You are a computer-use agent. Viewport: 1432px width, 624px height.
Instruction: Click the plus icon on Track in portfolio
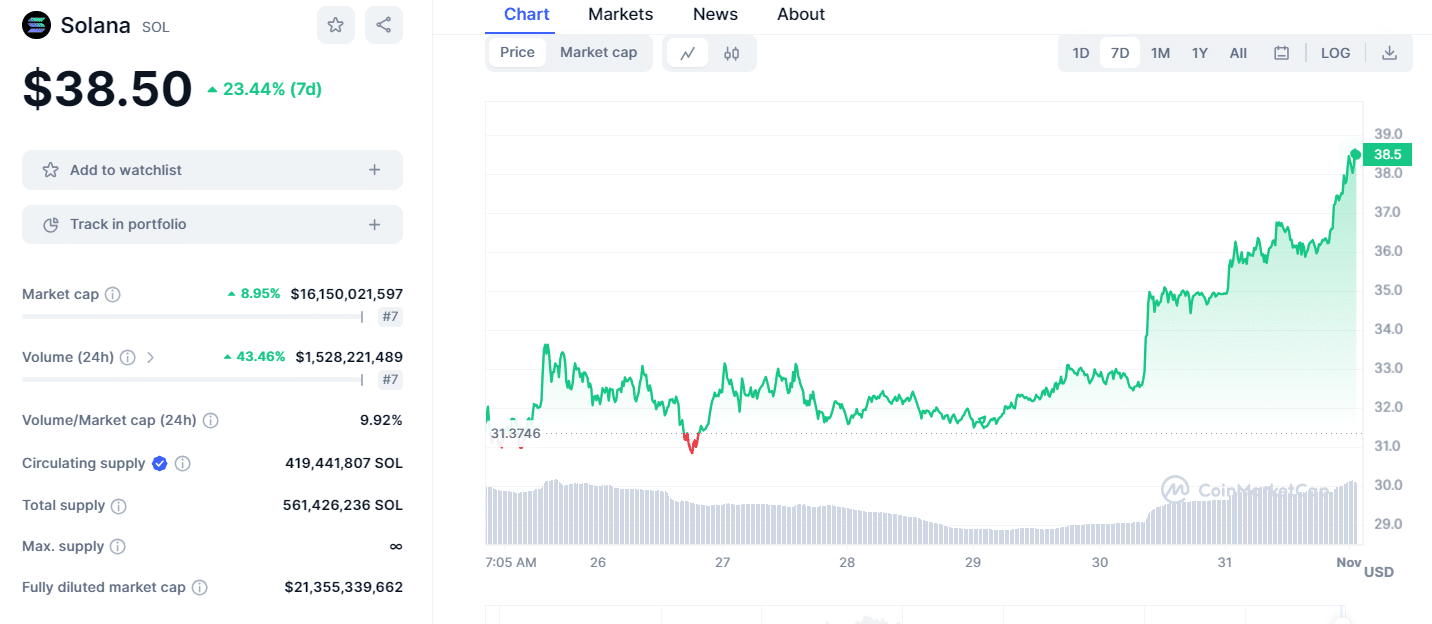click(x=374, y=225)
